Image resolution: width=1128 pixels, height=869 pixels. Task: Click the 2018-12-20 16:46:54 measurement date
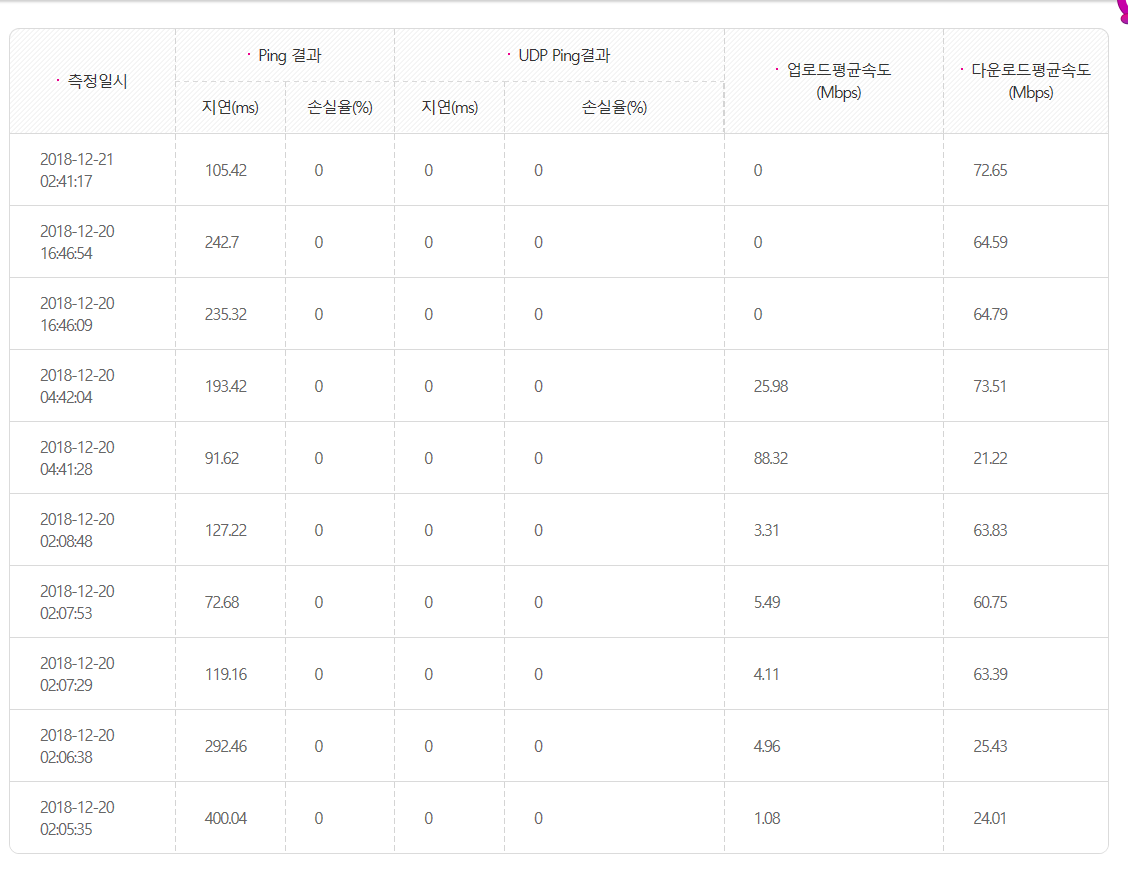77,242
